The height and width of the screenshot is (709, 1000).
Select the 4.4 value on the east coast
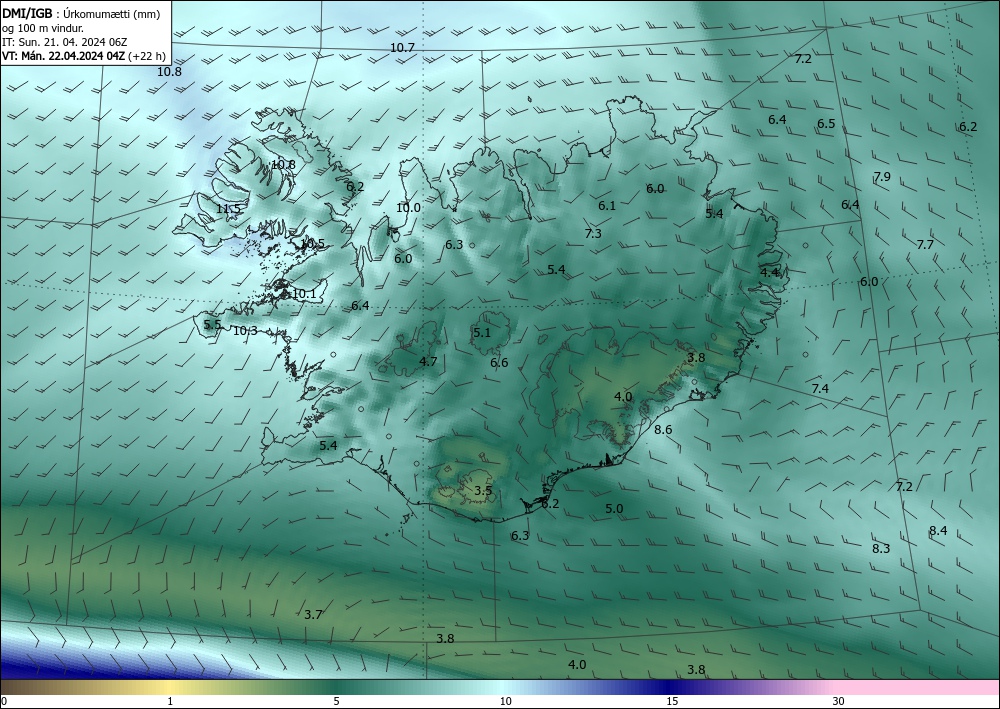770,273
